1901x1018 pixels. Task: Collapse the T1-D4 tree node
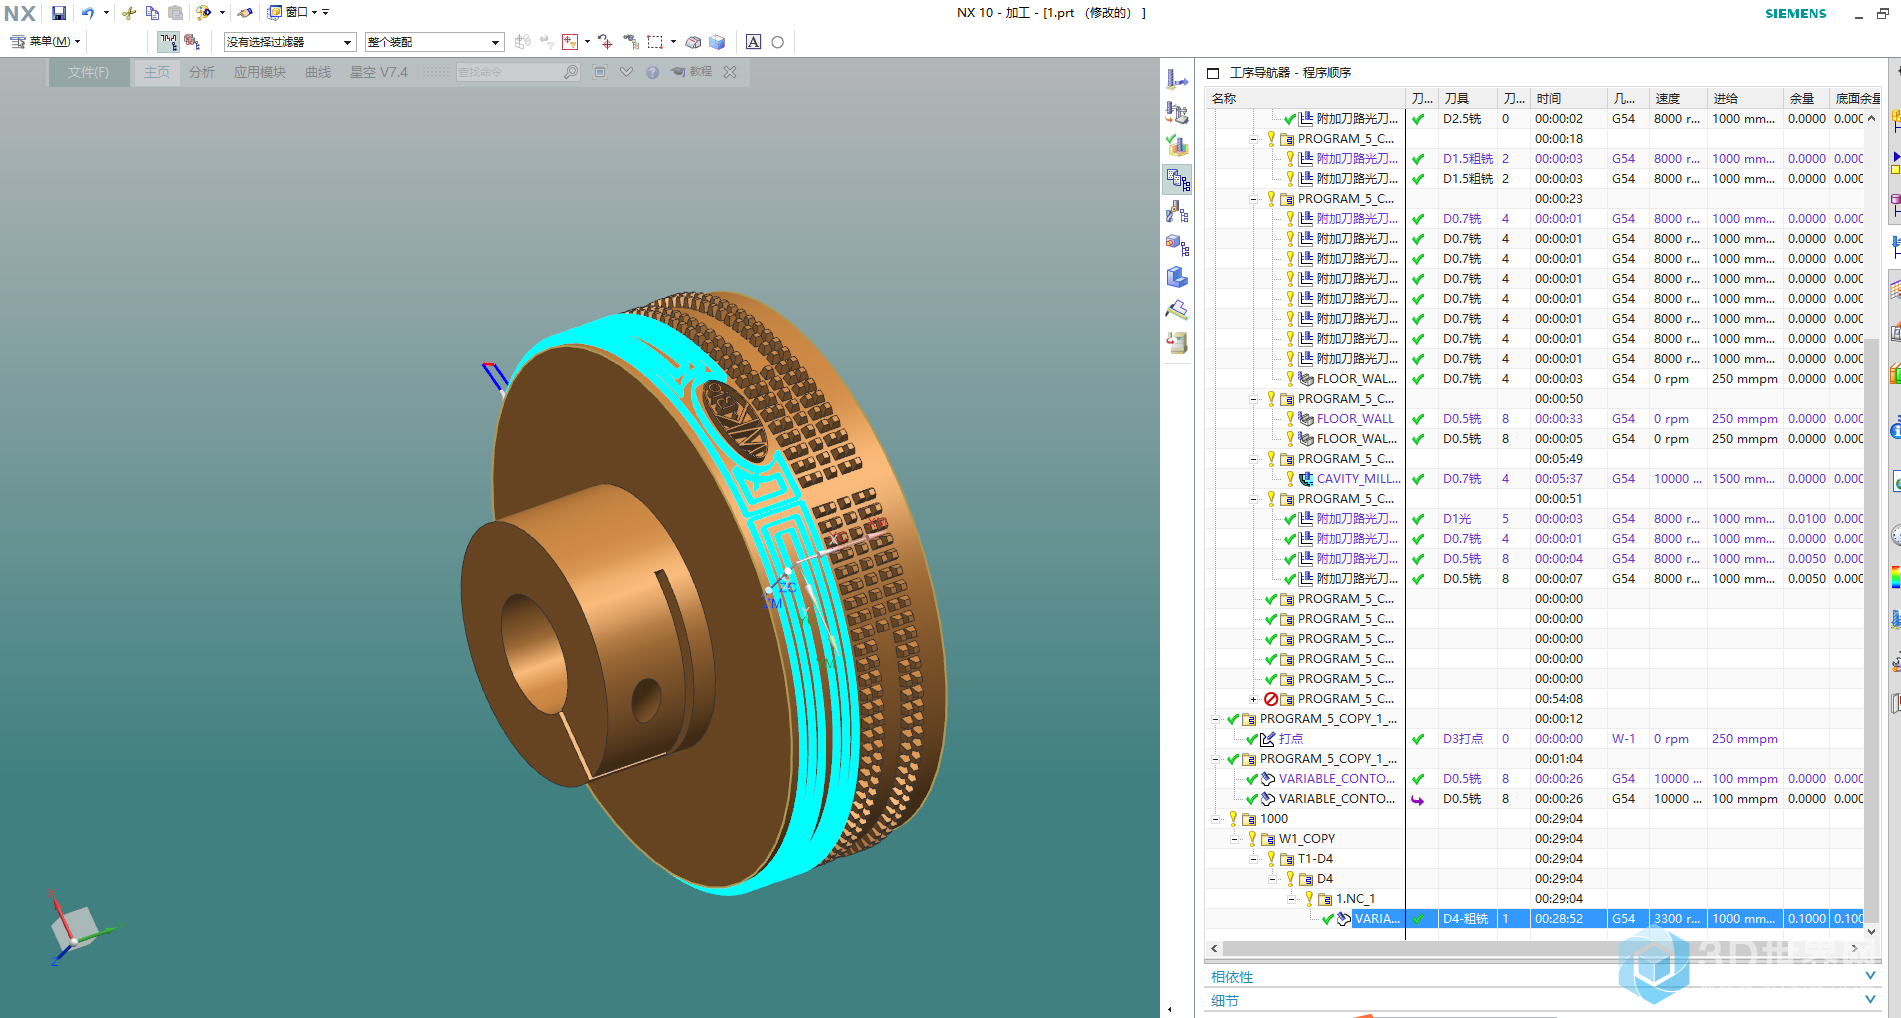click(1253, 859)
